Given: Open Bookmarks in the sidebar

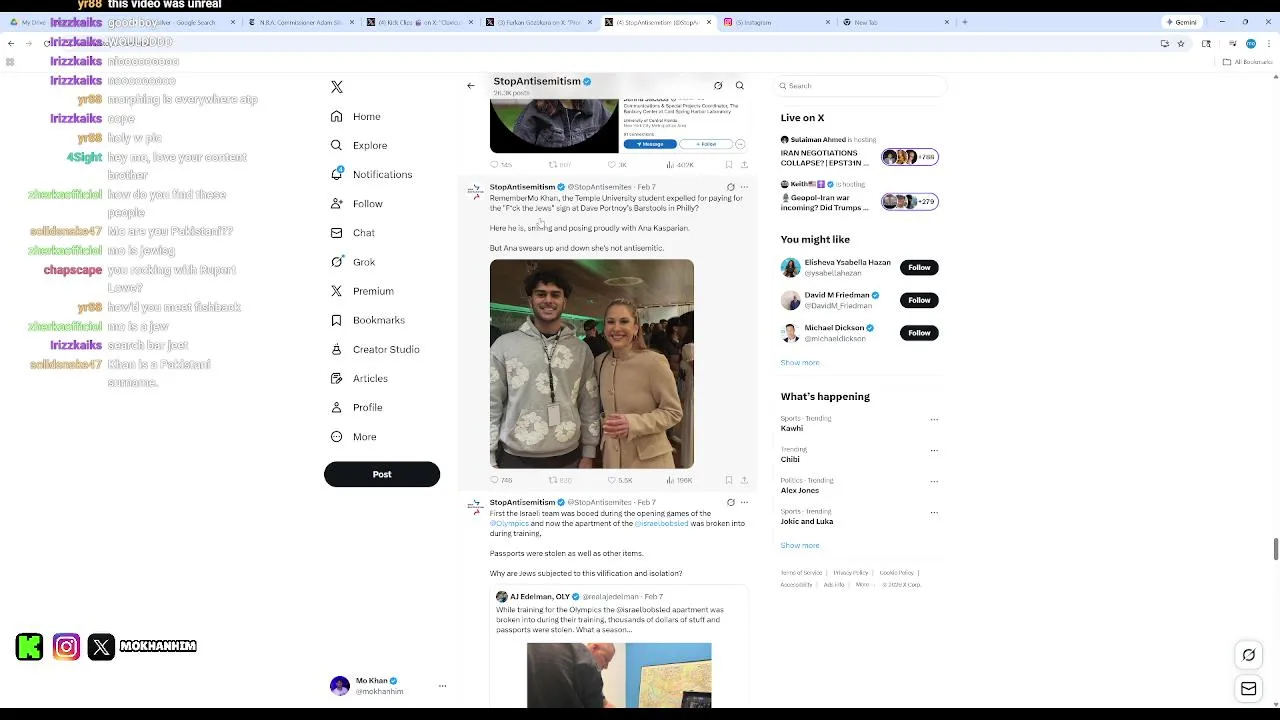Looking at the screenshot, I should 367,320.
